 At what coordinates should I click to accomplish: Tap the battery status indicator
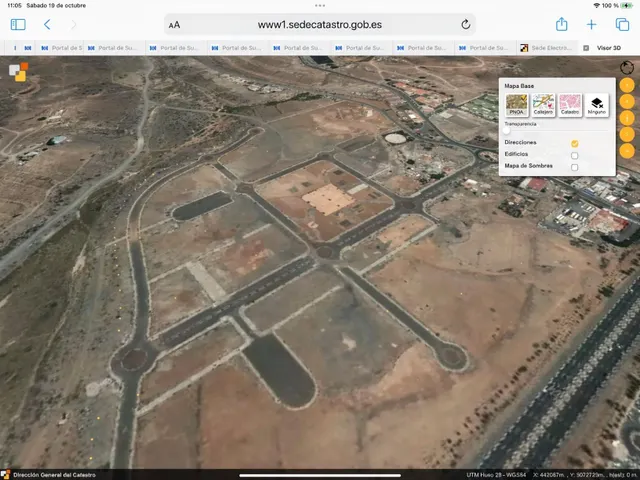tap(627, 5)
